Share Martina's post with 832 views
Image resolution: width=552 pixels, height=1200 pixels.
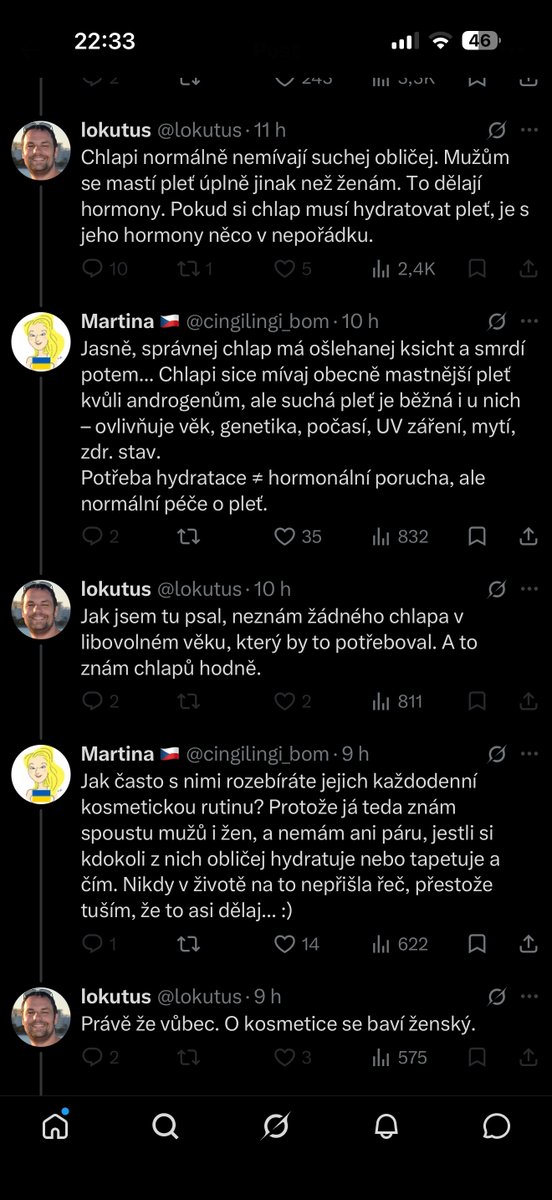[529, 537]
